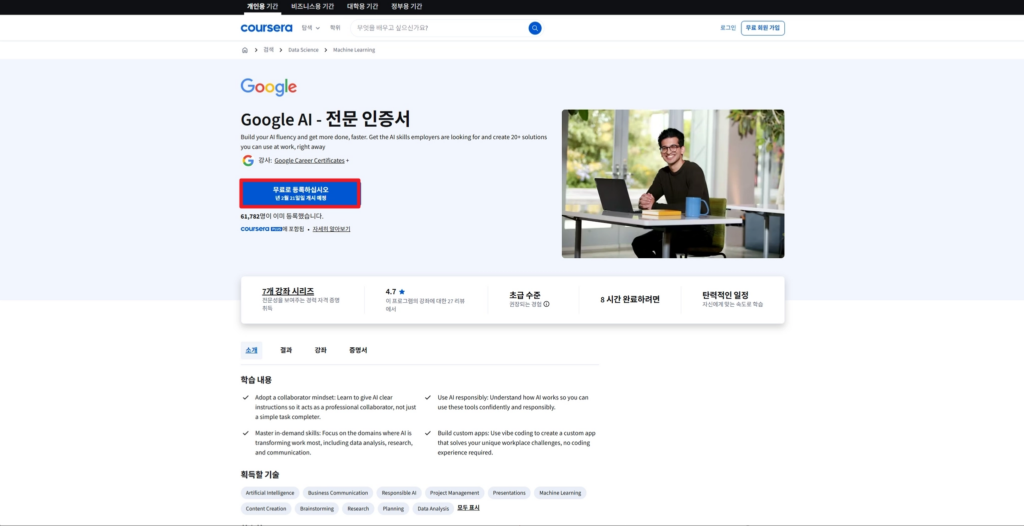
Task: Show all skills via 모두 표시
Action: coord(468,508)
